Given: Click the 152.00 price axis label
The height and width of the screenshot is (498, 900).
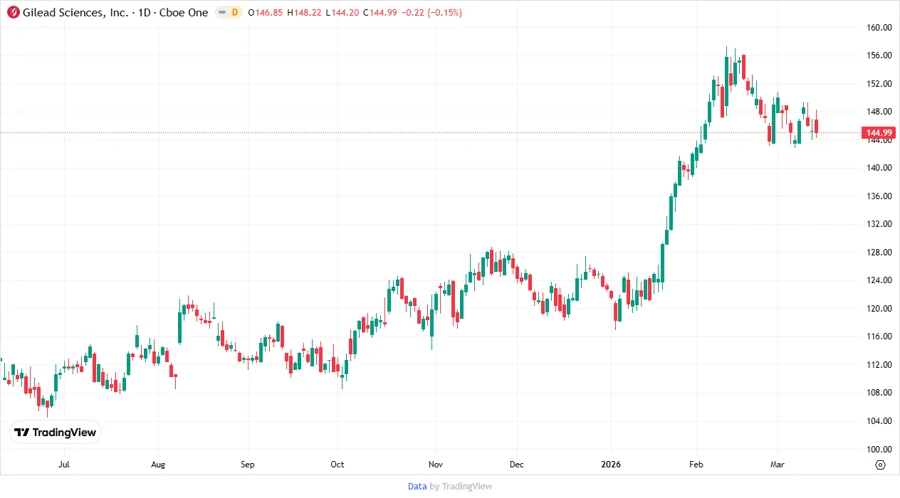Looking at the screenshot, I should (x=879, y=84).
